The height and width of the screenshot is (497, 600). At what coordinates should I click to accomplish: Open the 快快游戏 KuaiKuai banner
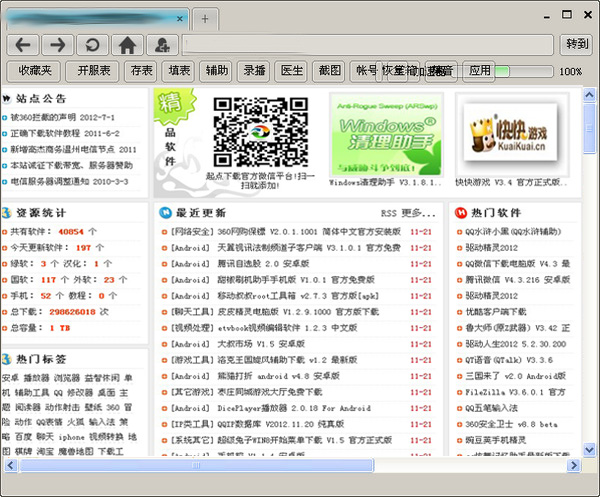click(511, 135)
